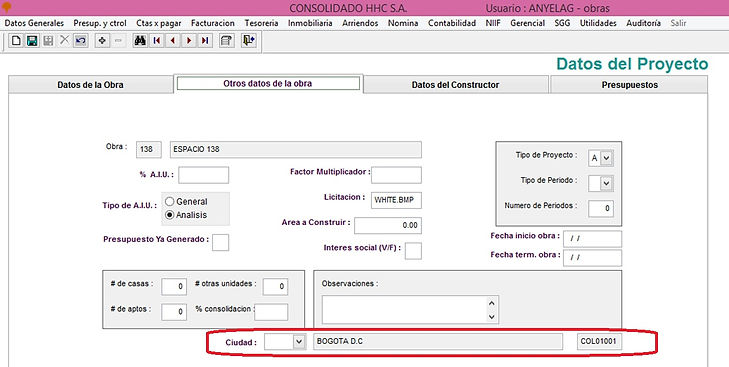Open the Facturacion menu
The image size is (729, 367).
point(212,23)
